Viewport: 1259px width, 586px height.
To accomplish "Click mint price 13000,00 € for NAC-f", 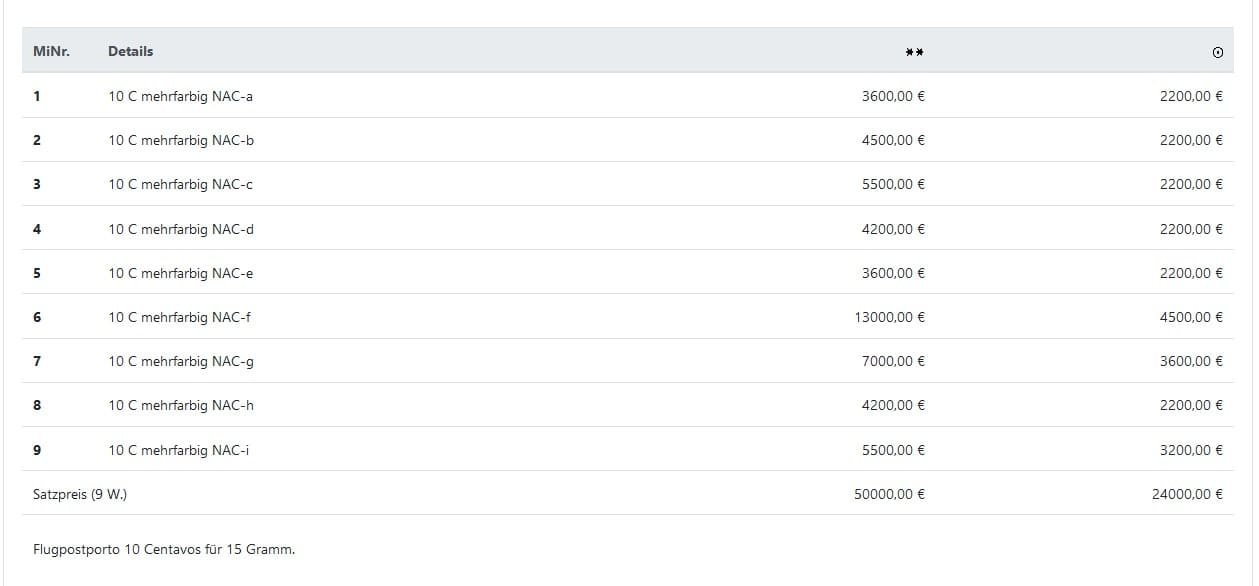I will click(x=889, y=317).
